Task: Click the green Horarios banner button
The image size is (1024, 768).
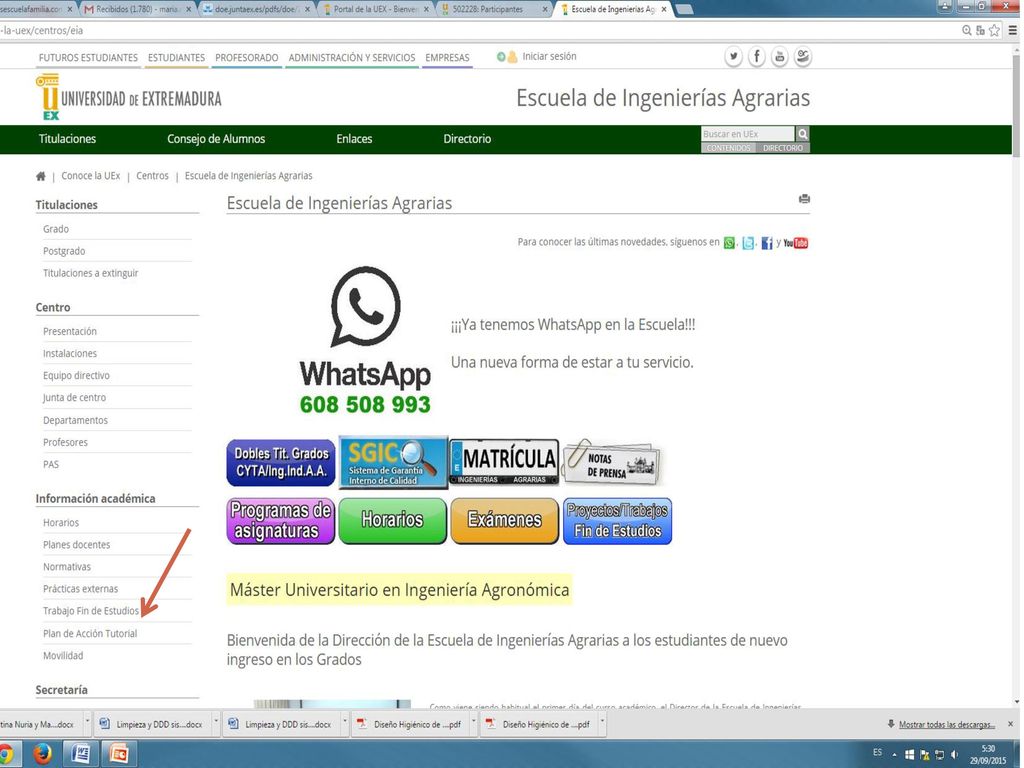Action: 392,521
